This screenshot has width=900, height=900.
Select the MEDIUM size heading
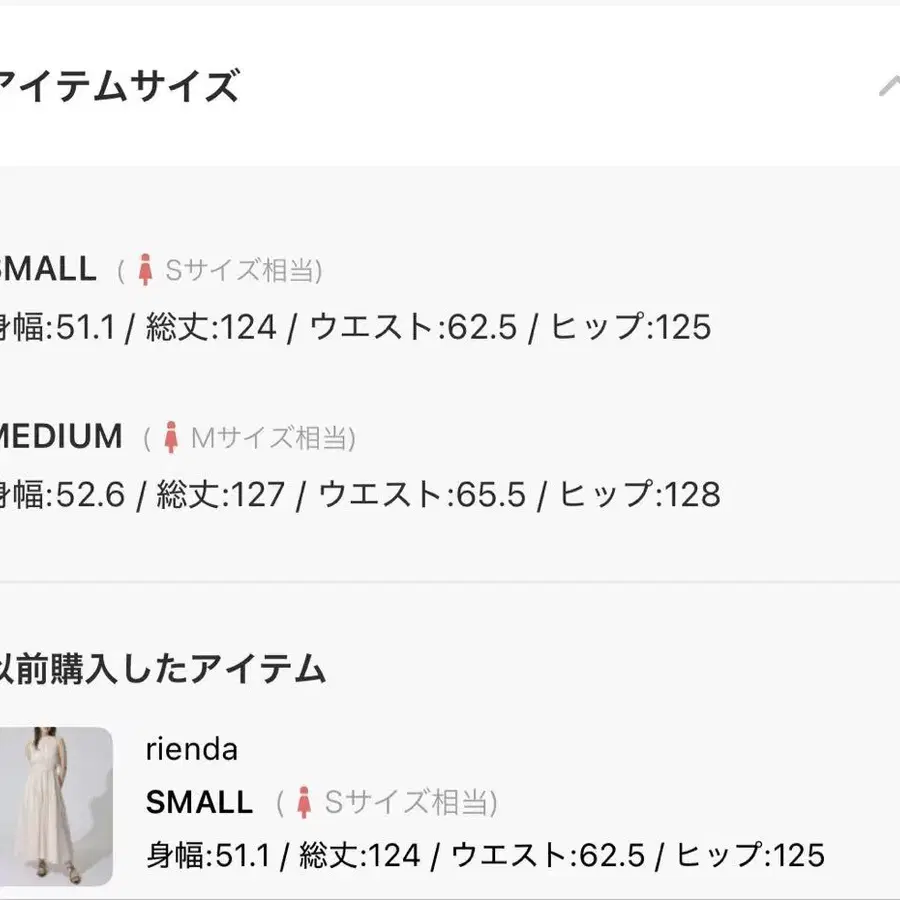click(x=61, y=436)
